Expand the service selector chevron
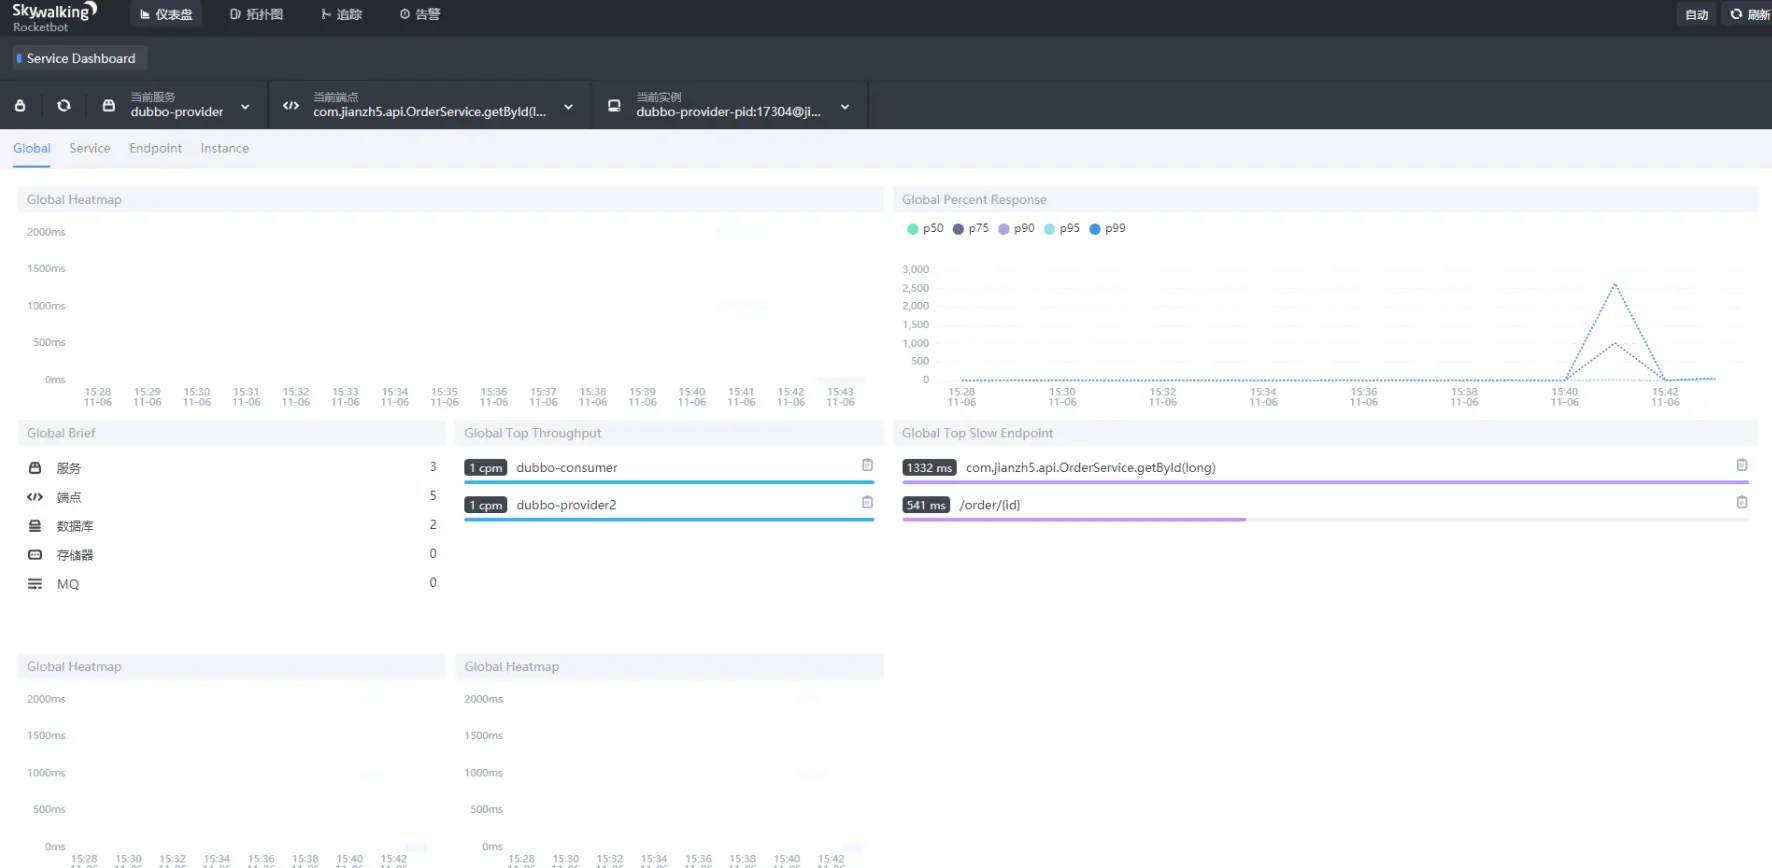 point(245,107)
